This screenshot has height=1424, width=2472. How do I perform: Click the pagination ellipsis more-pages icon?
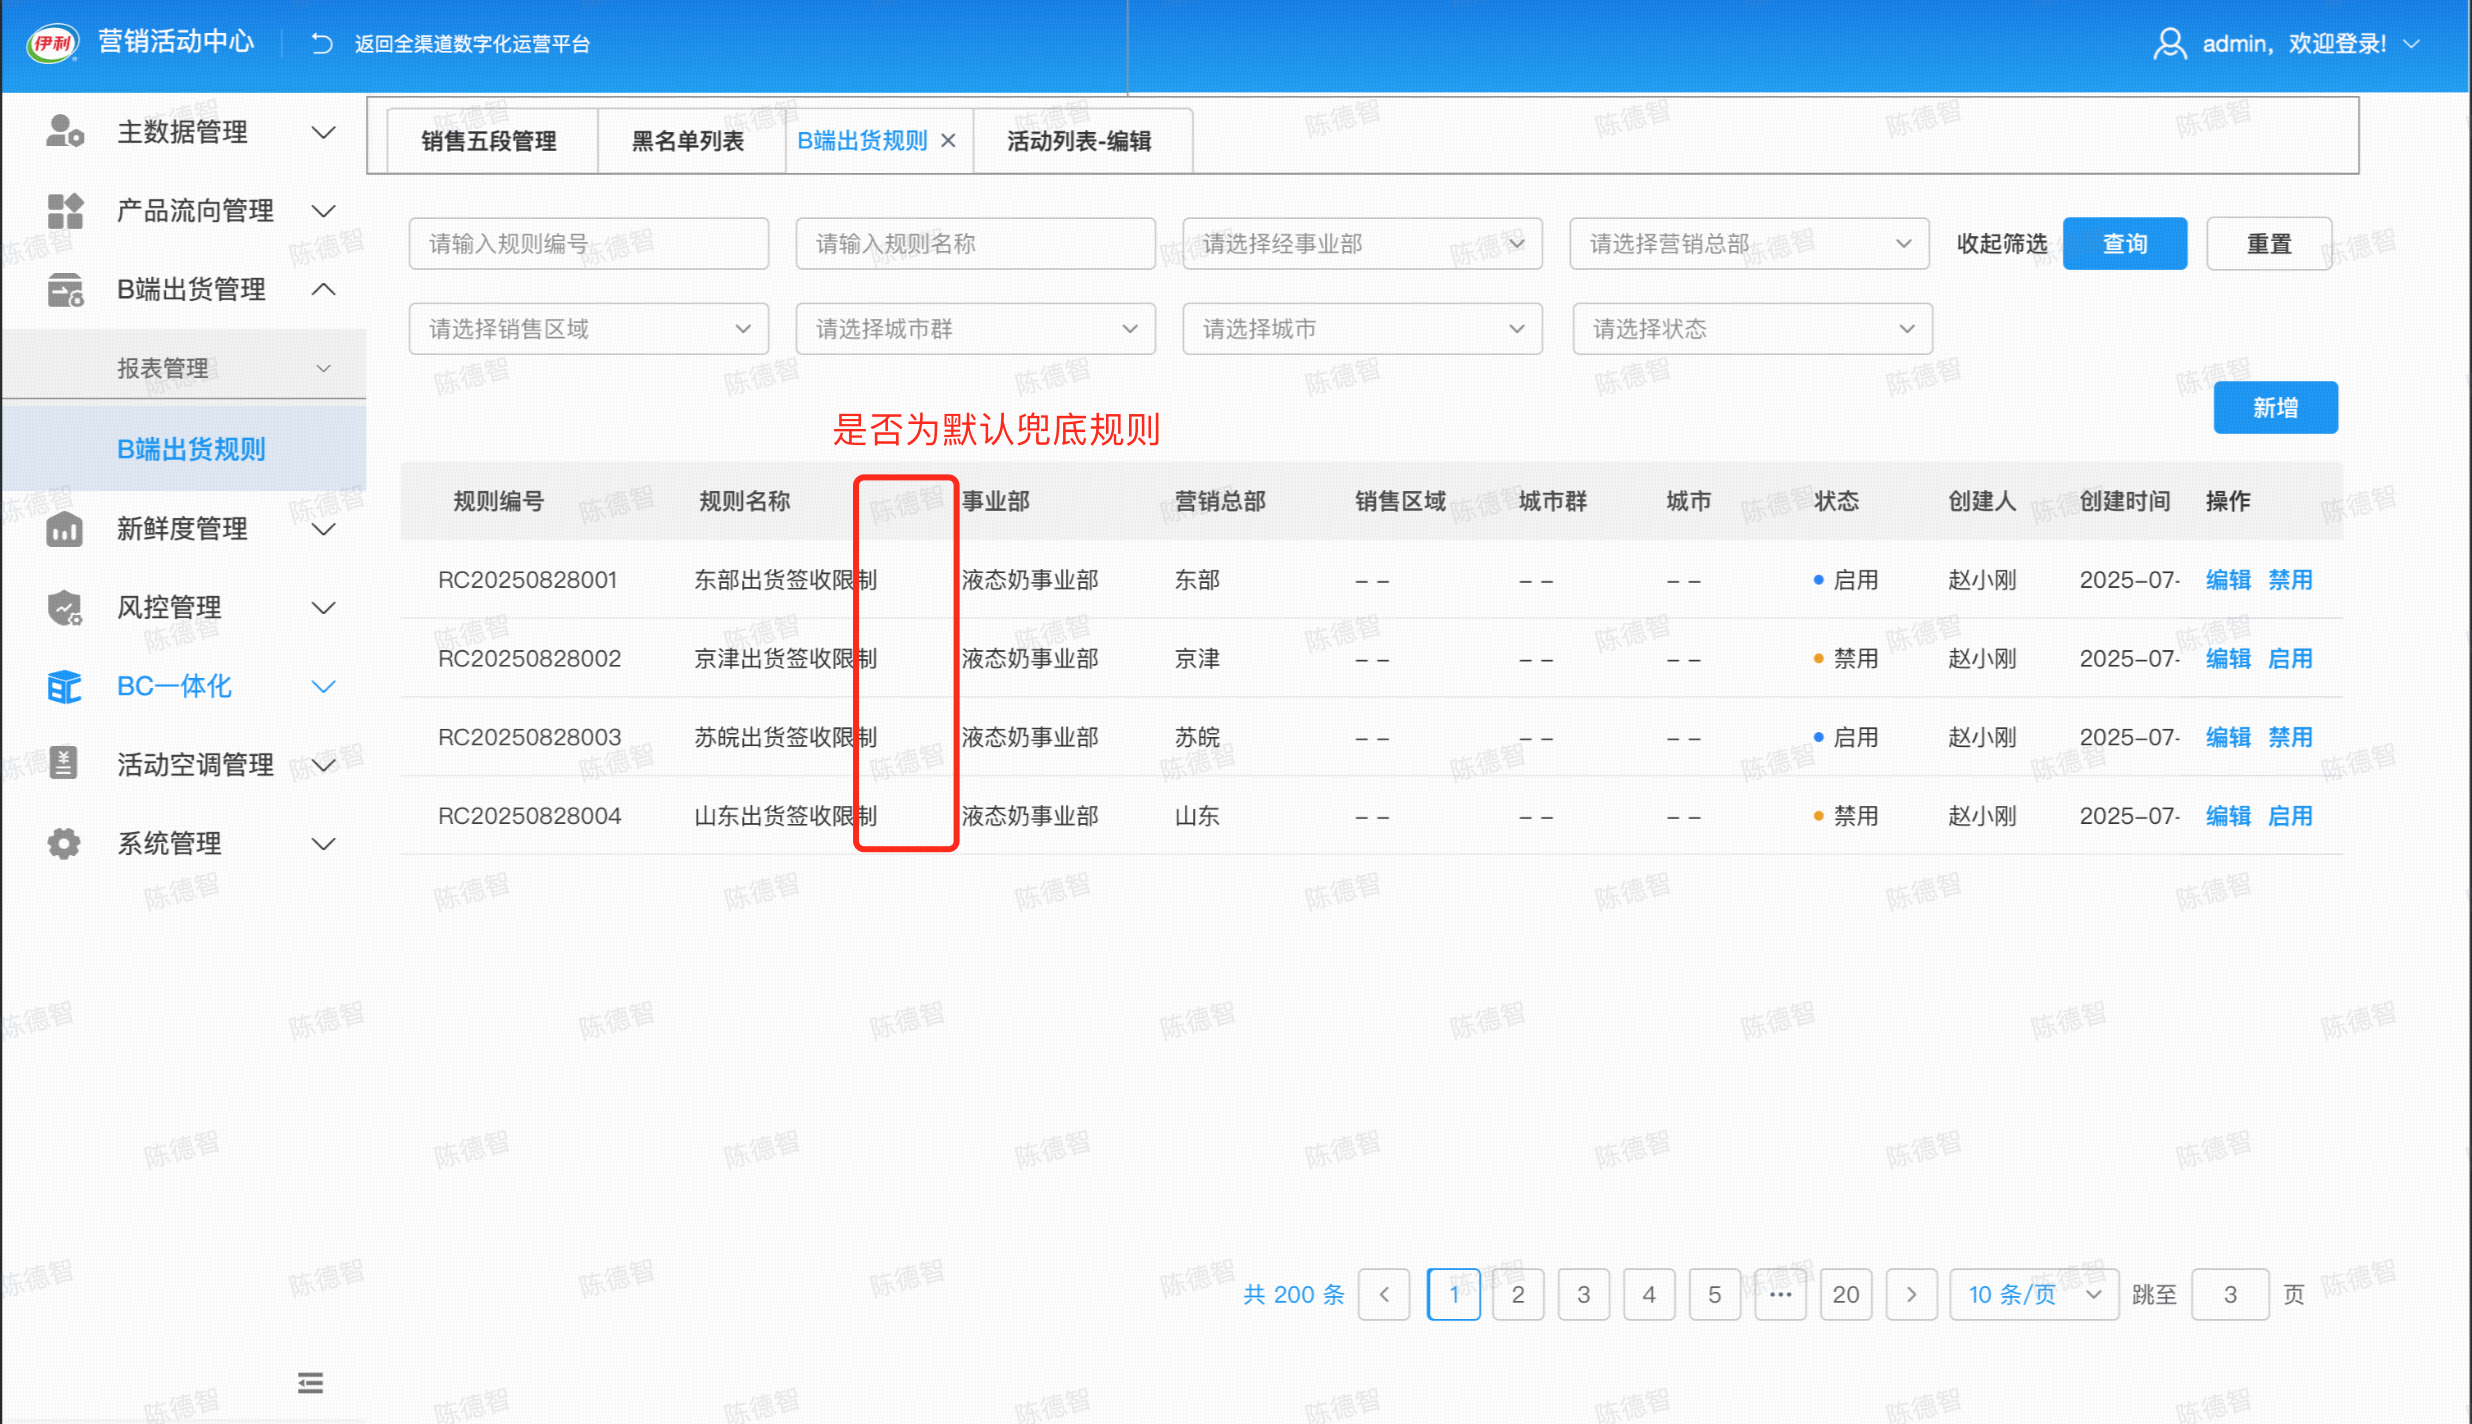(1780, 1294)
